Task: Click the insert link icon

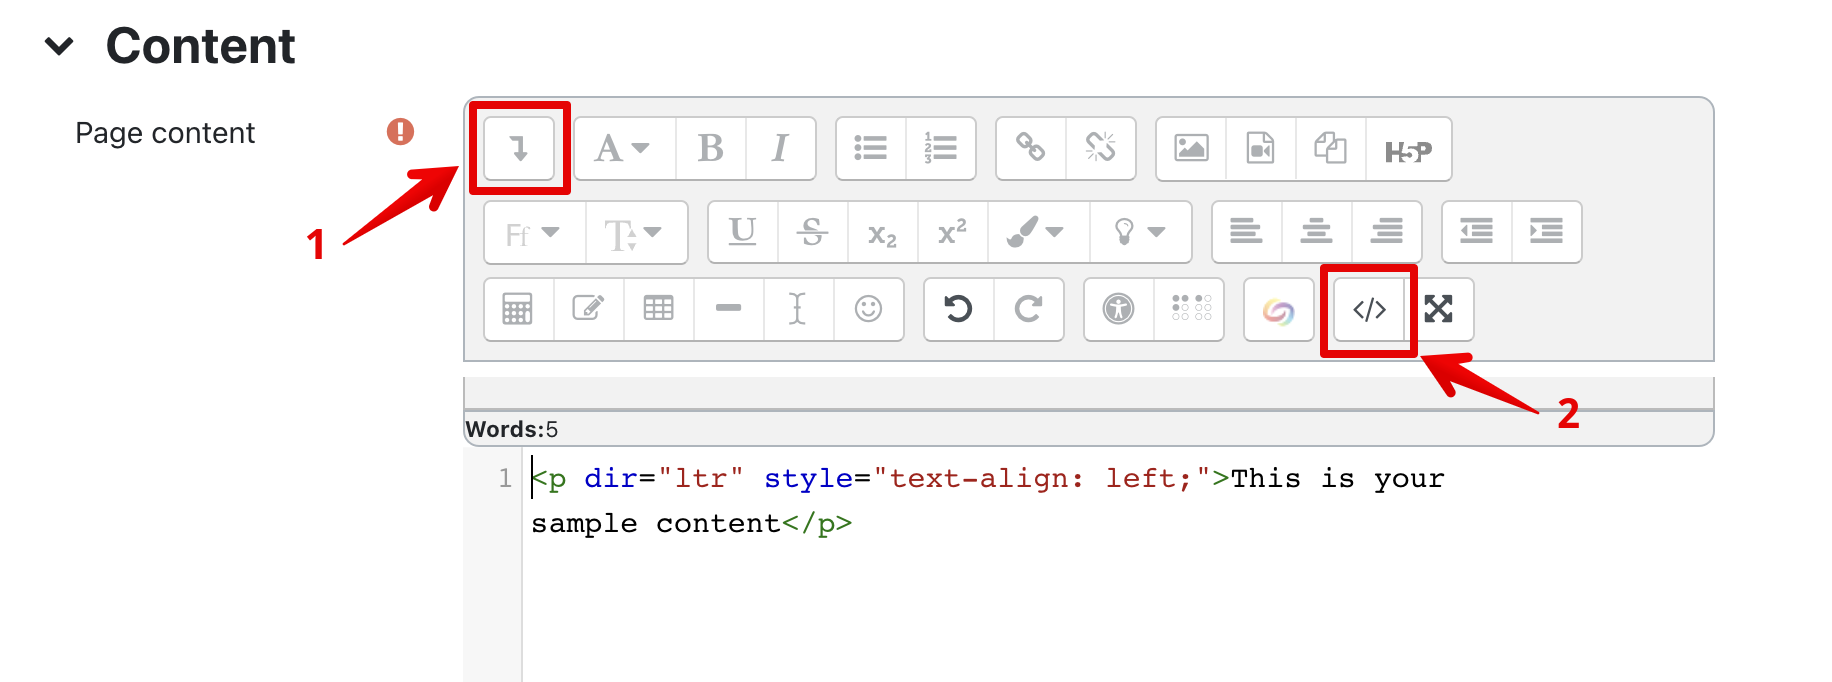Action: (1030, 149)
